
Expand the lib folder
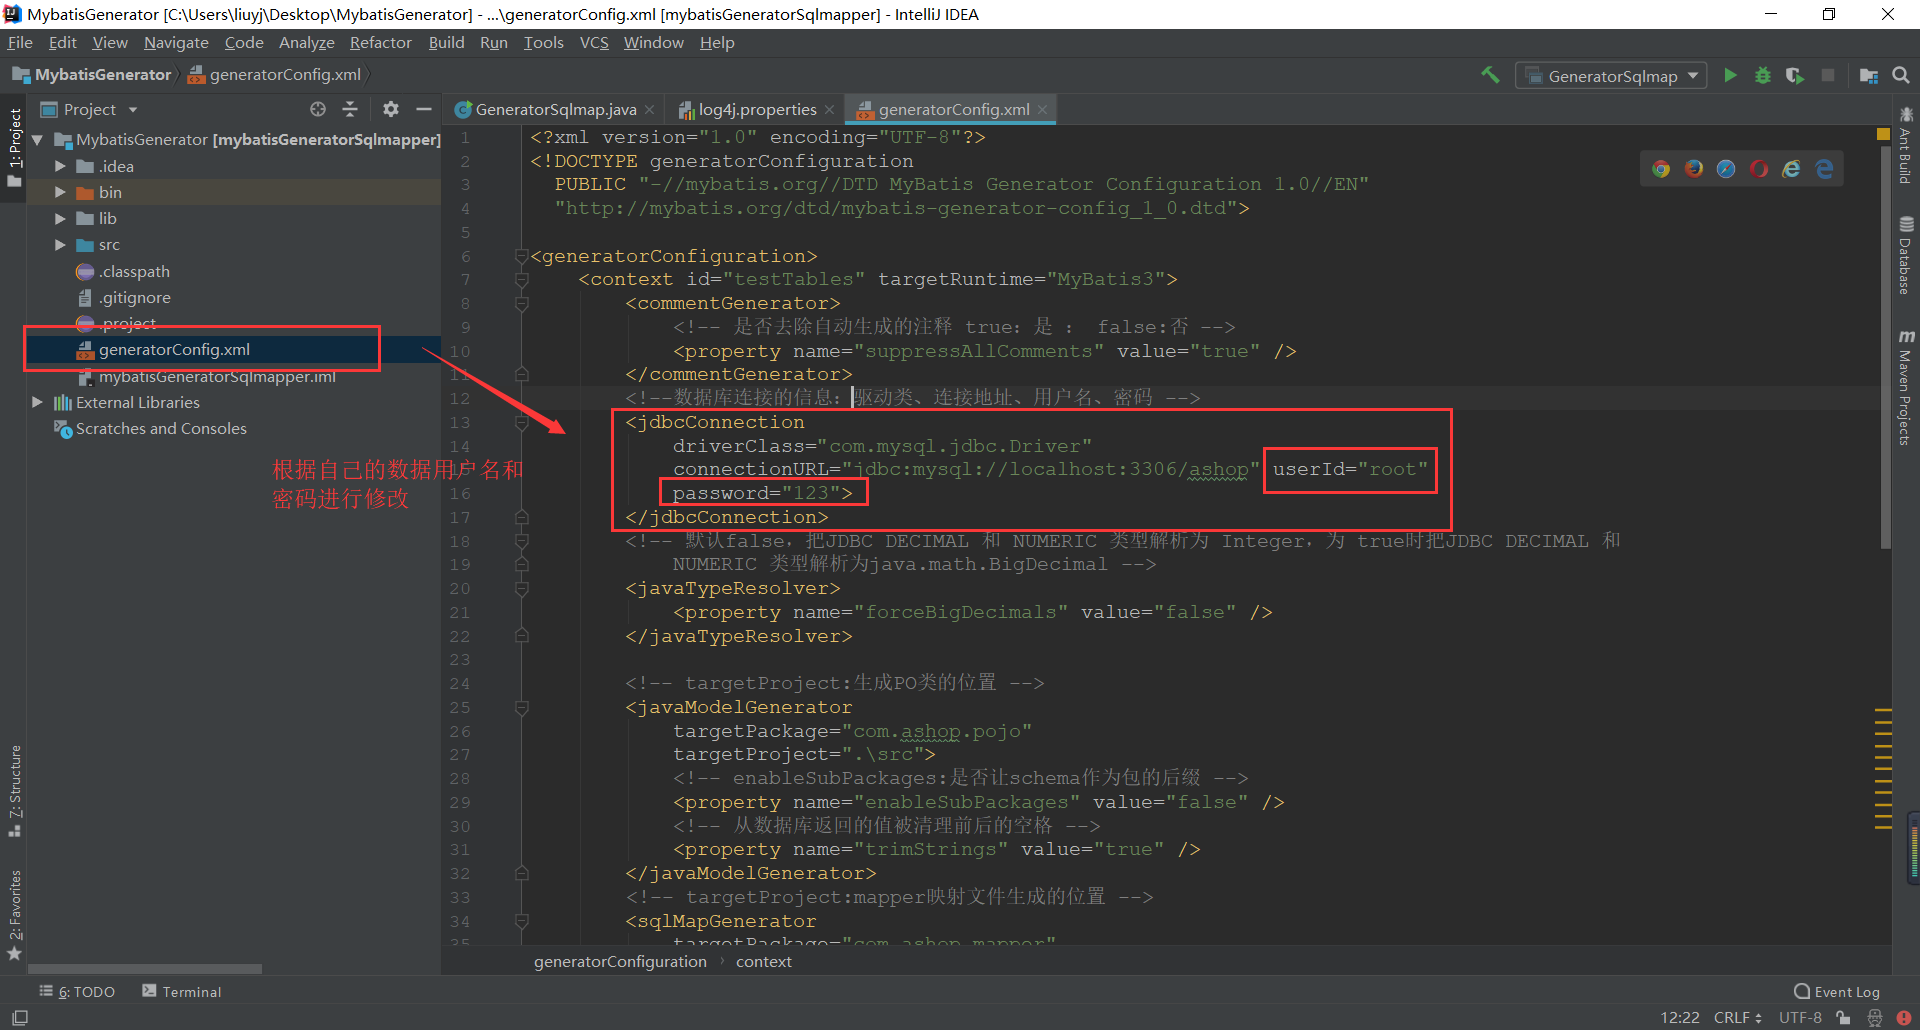pyautogui.click(x=60, y=218)
